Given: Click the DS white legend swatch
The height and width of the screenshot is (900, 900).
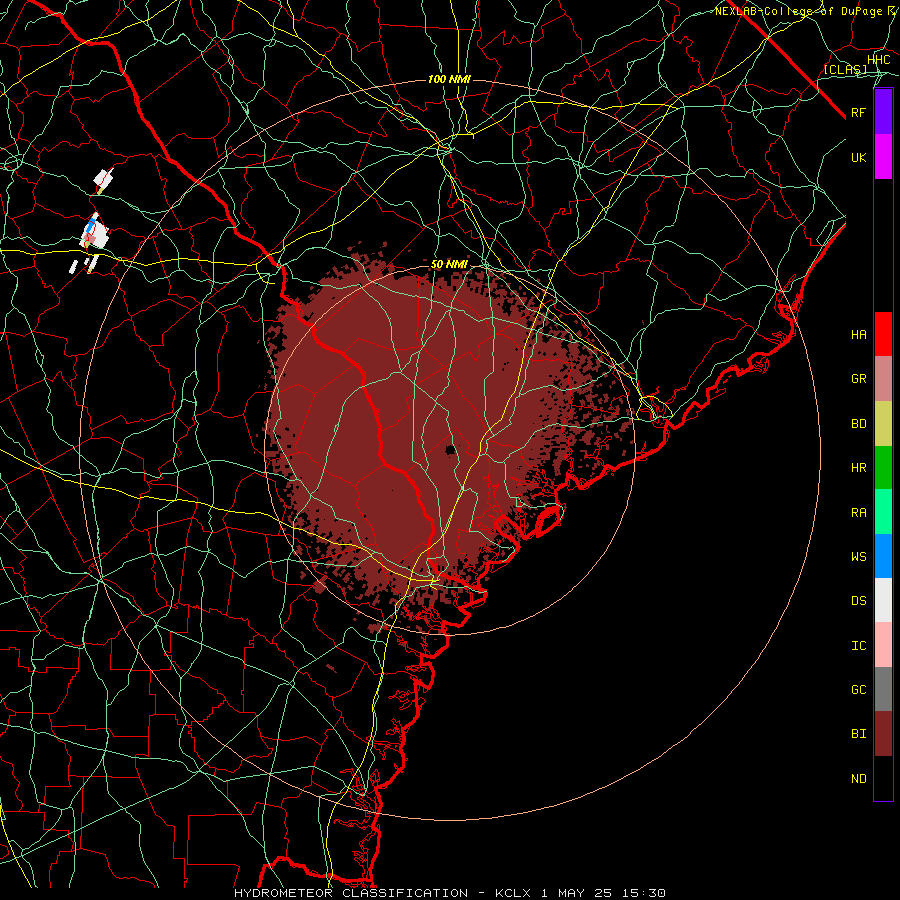Looking at the screenshot, I should (x=883, y=600).
